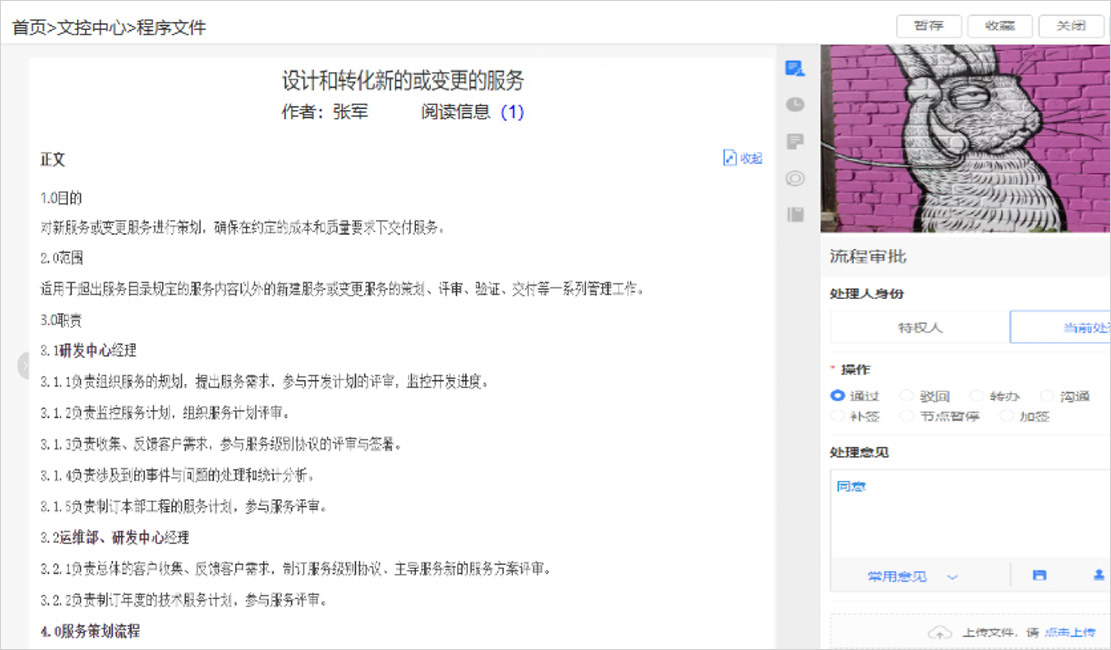
Task: Switch to the 特权人 identity tab
Action: point(919,327)
